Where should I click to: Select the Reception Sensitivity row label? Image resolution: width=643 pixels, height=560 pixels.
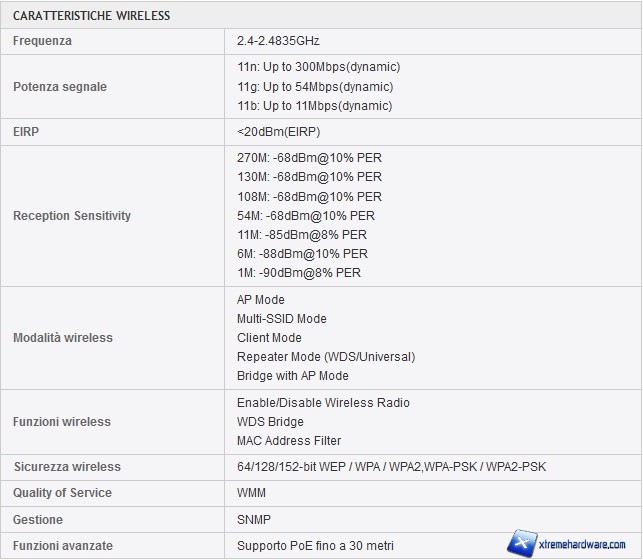click(72, 216)
